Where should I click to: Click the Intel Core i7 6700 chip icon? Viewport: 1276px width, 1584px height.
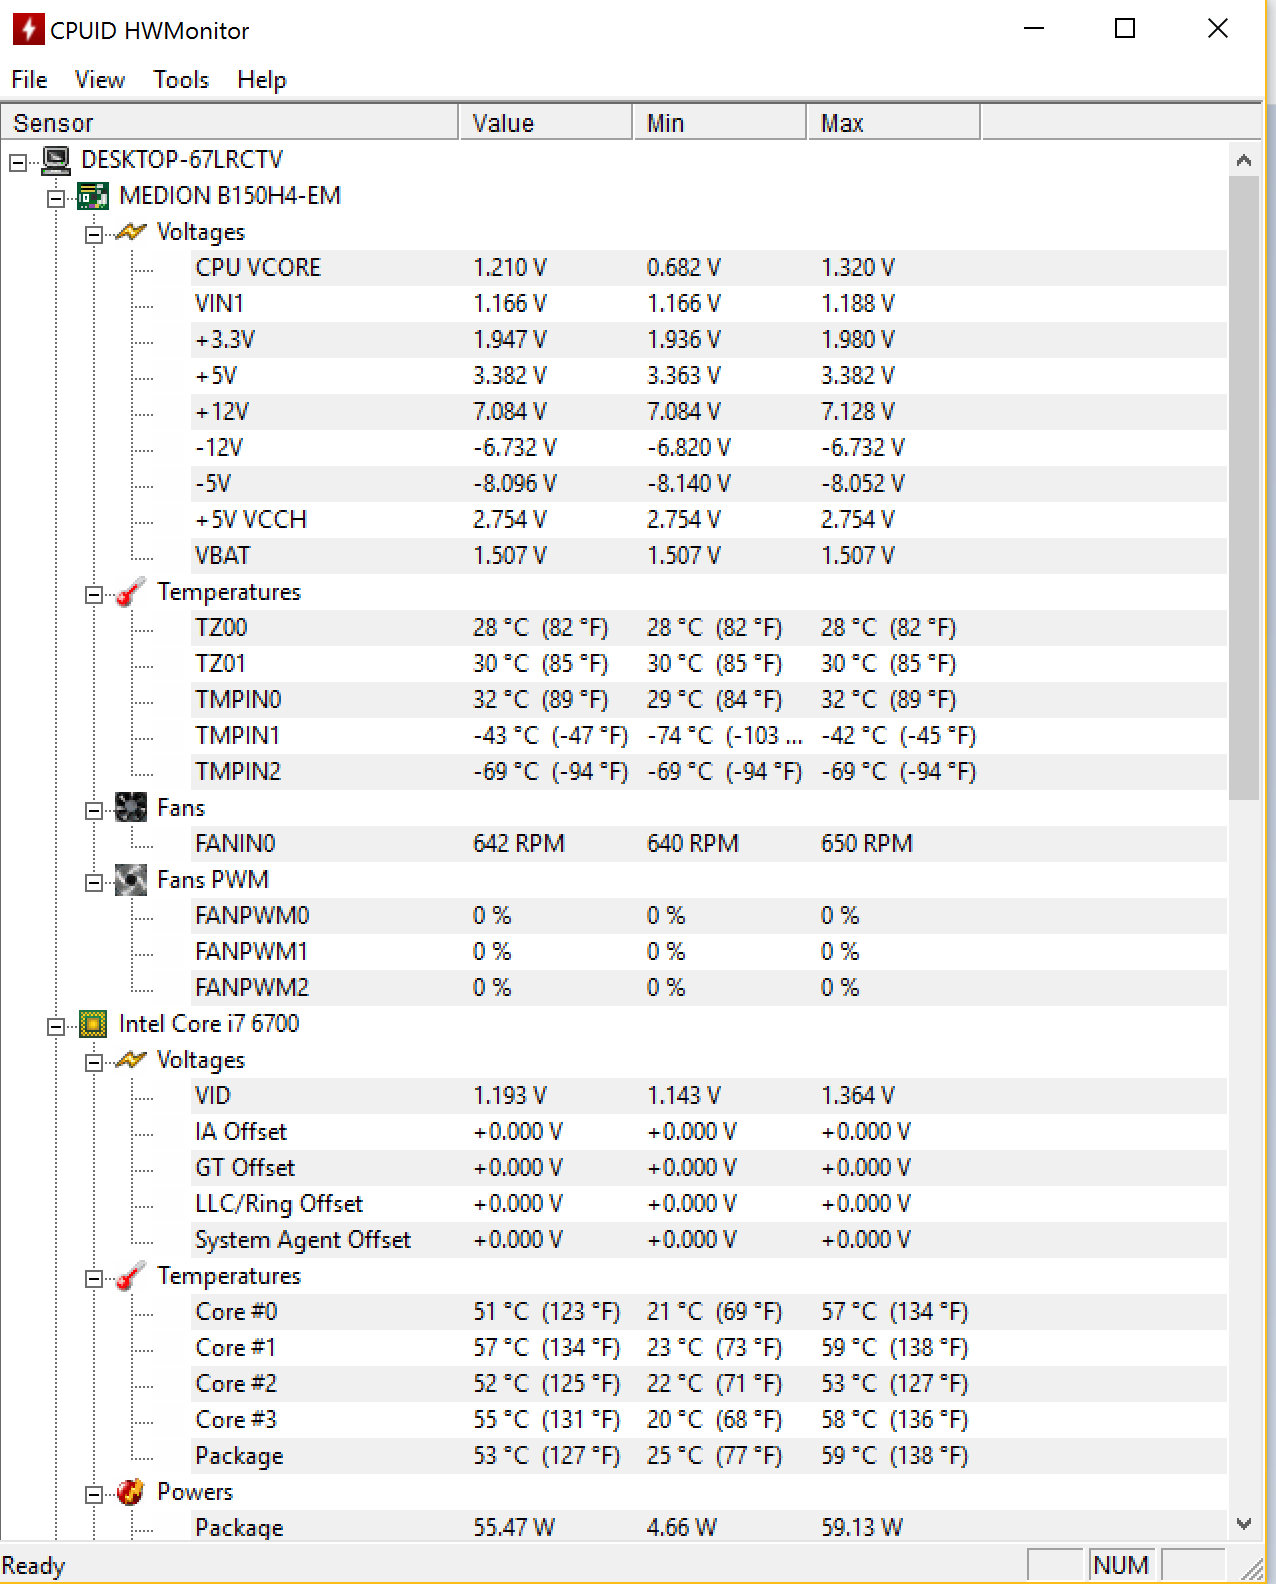[93, 1024]
